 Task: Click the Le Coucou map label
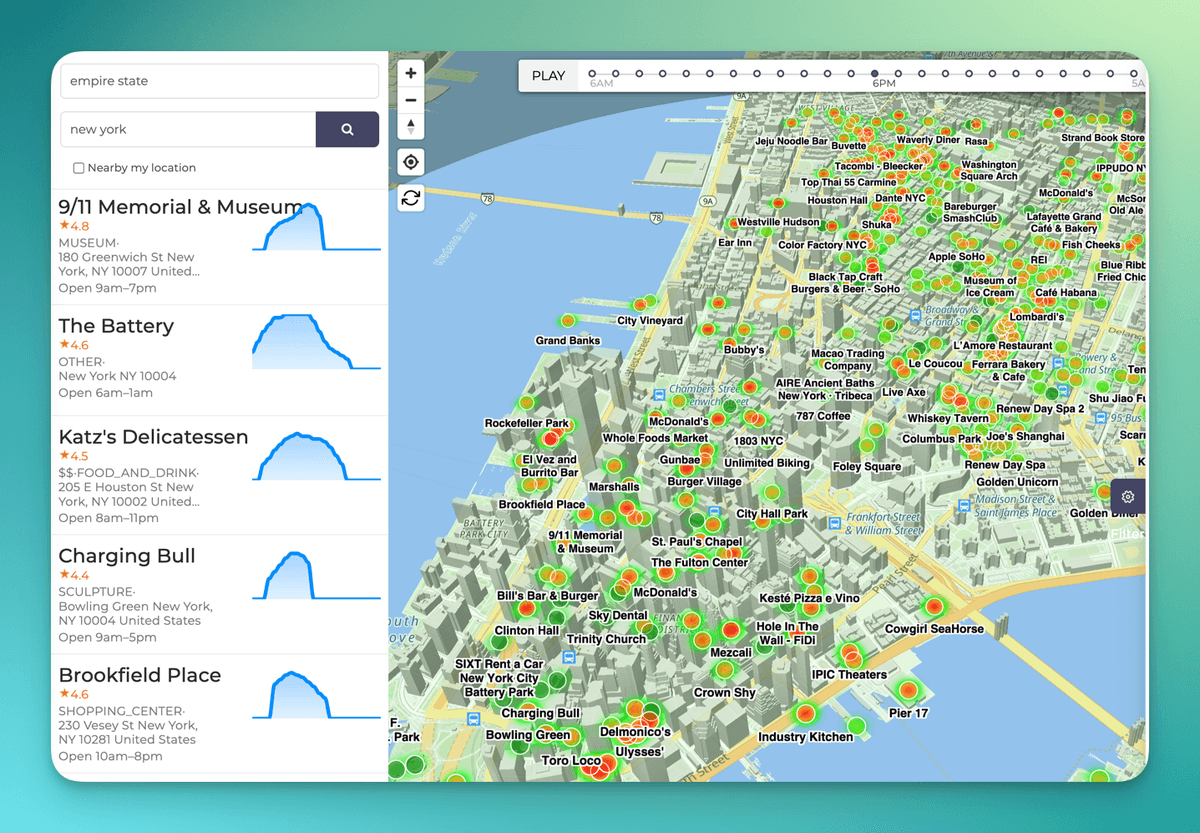pos(935,364)
